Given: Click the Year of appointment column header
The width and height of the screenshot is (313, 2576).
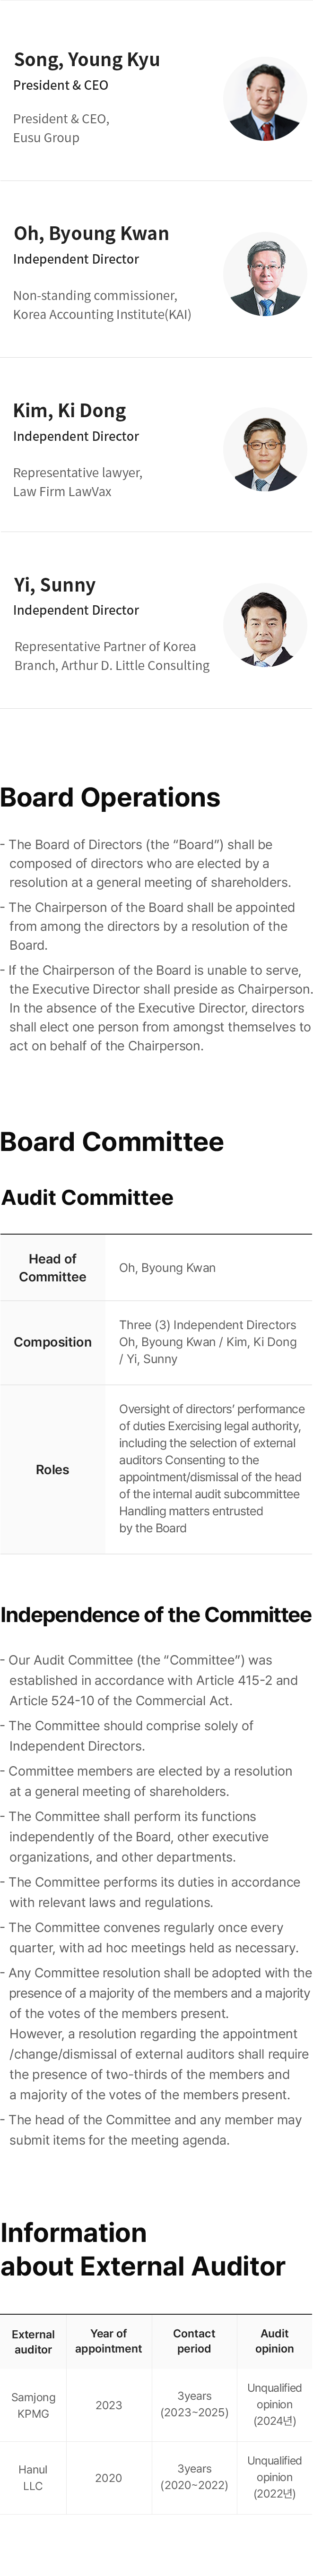Looking at the screenshot, I should point(109,2342).
